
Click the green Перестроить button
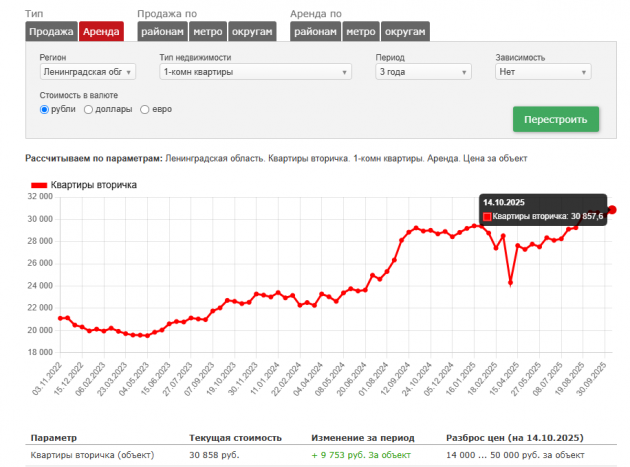coord(555,119)
